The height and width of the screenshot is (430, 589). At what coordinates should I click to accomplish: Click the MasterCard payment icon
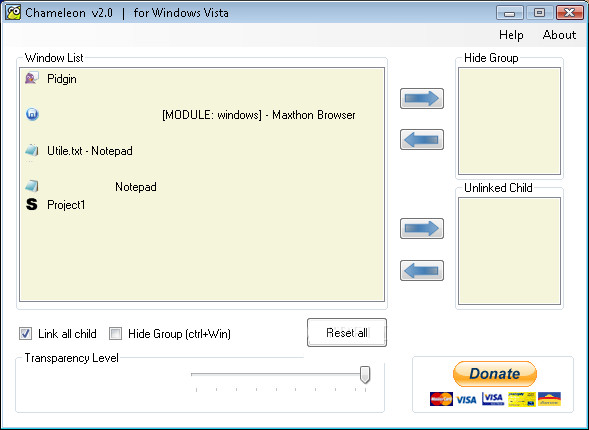(441, 399)
